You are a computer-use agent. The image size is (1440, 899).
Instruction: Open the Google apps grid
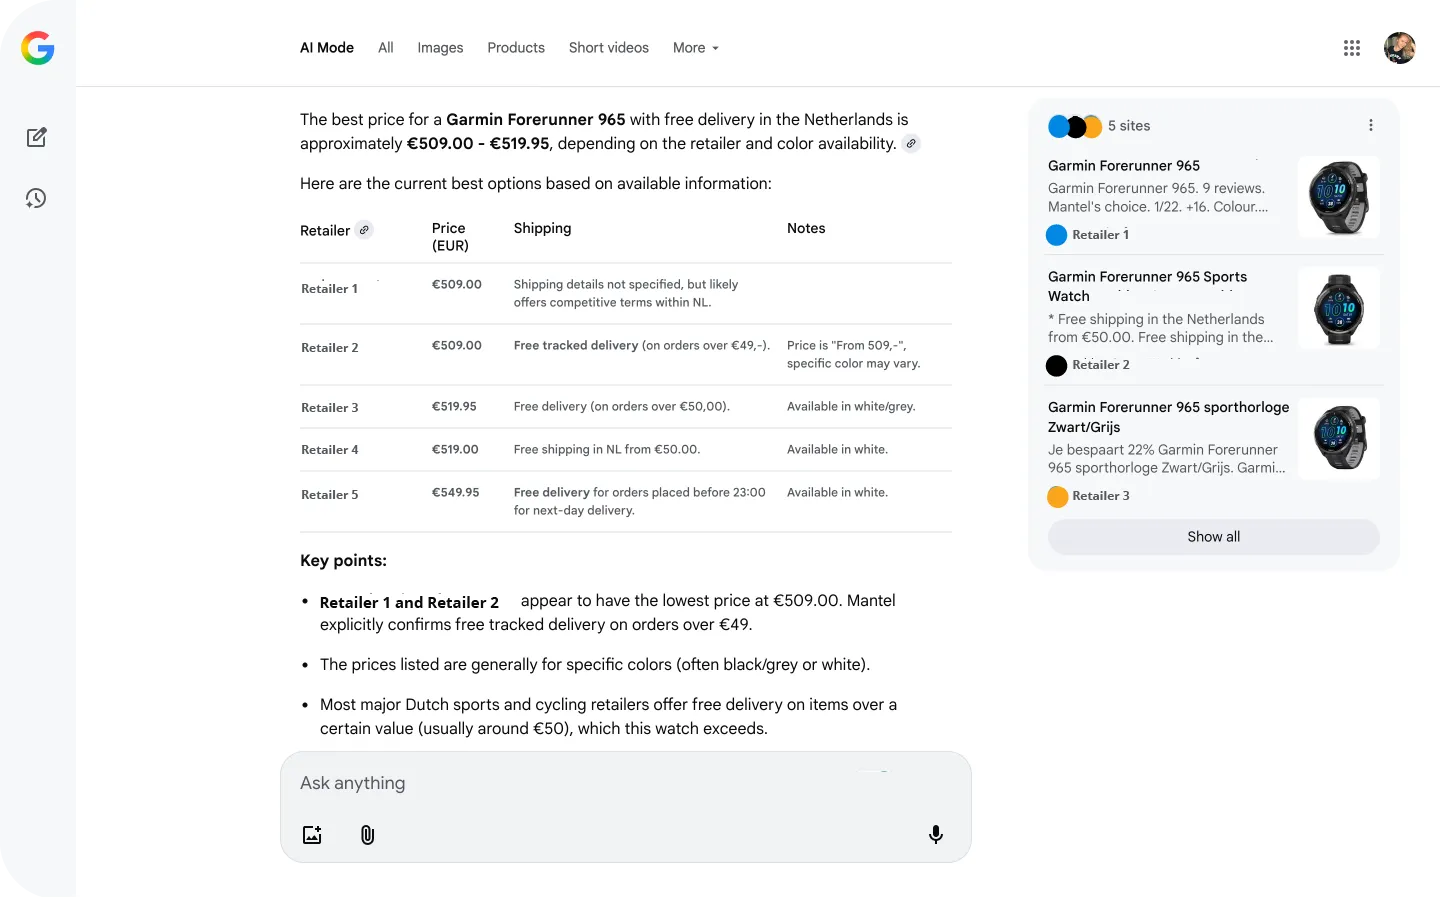pyautogui.click(x=1351, y=48)
